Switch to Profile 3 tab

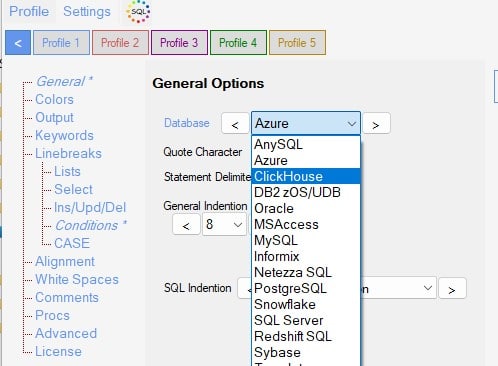(x=179, y=43)
